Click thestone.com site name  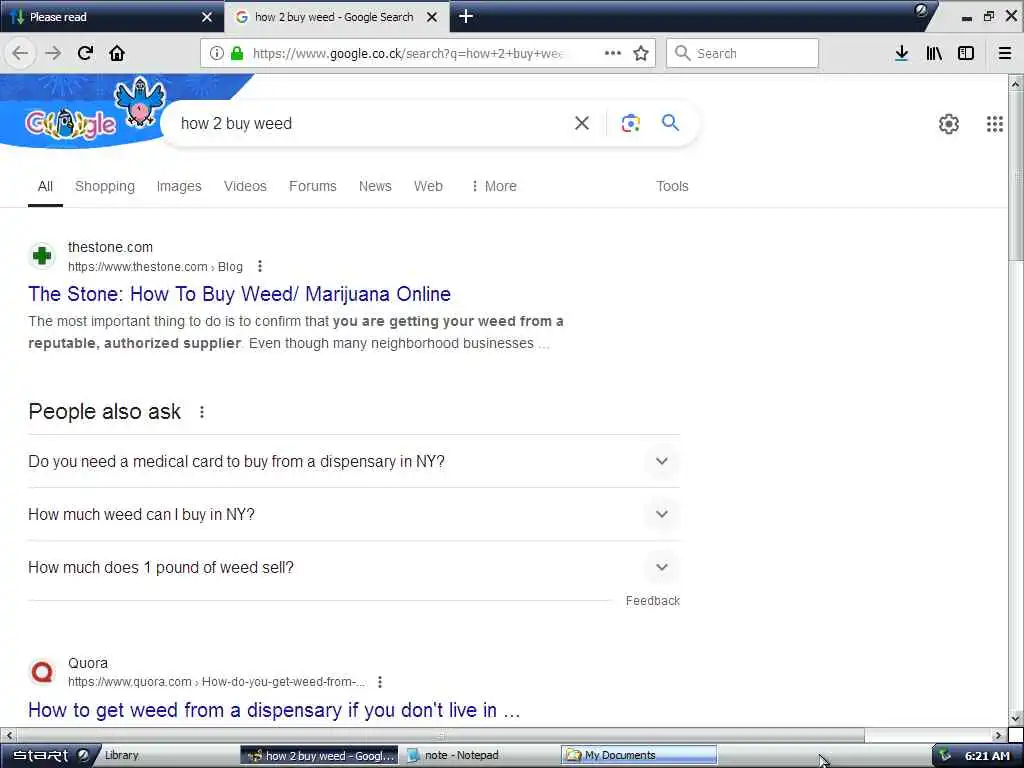[110, 247]
